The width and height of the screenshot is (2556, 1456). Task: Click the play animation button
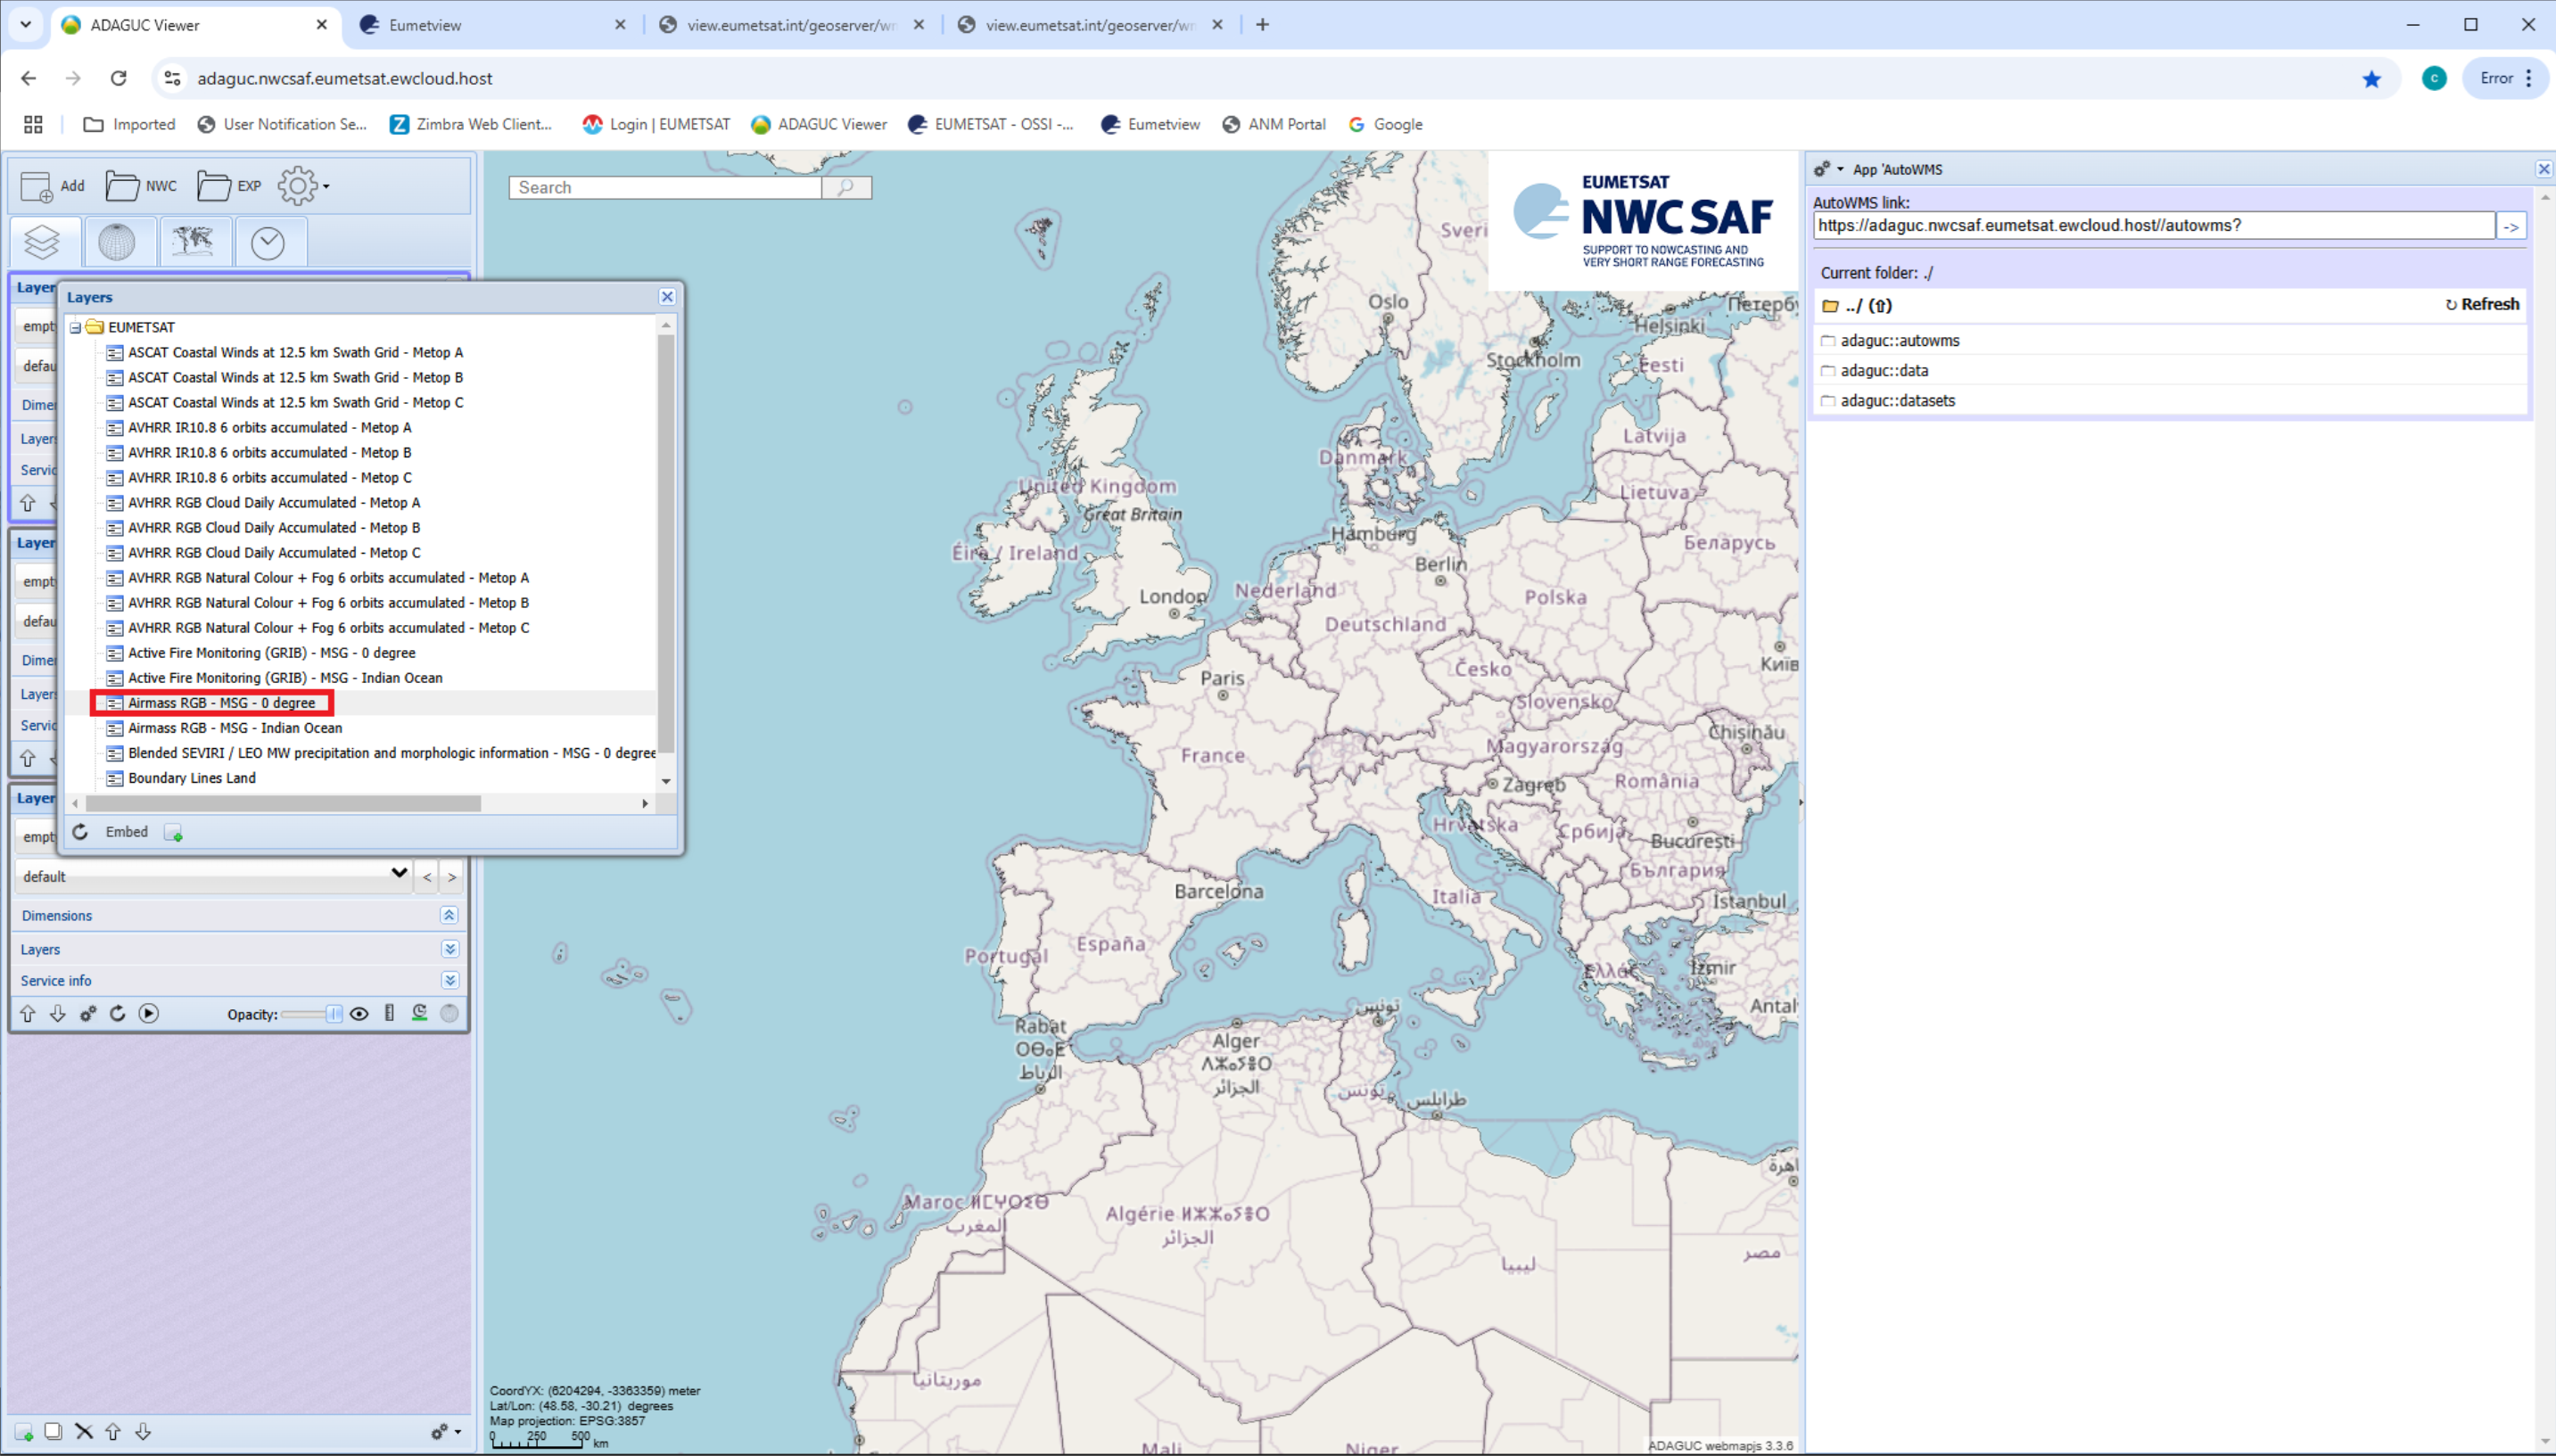[x=149, y=1013]
